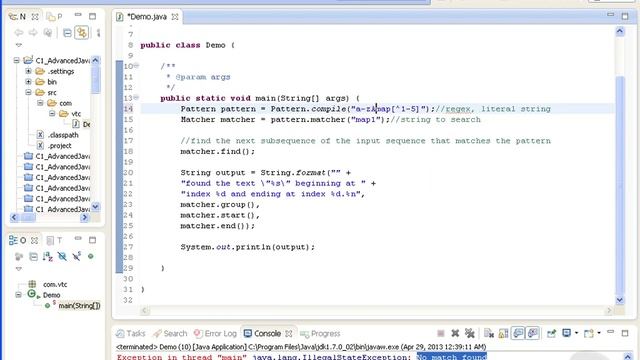Screen dimensions: 640x360
Task: Click Focus on Active Task in Outline
Action: pos(19,256)
